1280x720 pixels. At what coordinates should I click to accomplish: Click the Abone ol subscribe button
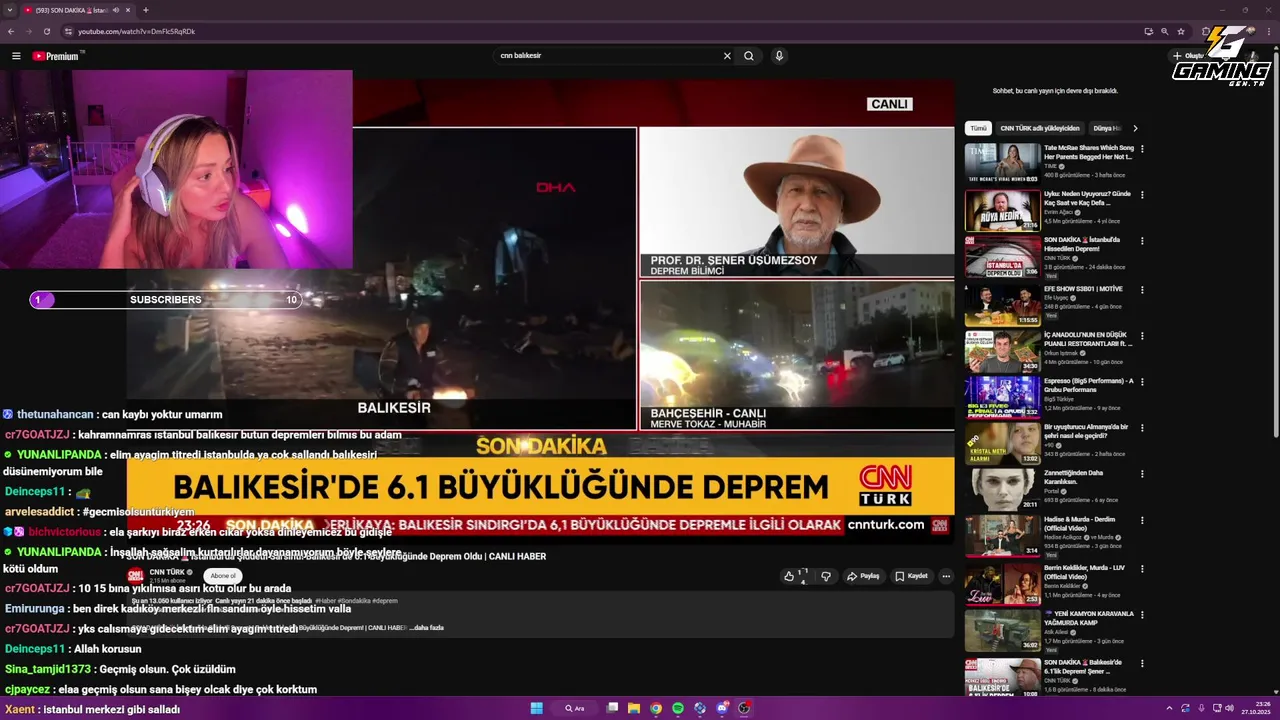pyautogui.click(x=223, y=576)
